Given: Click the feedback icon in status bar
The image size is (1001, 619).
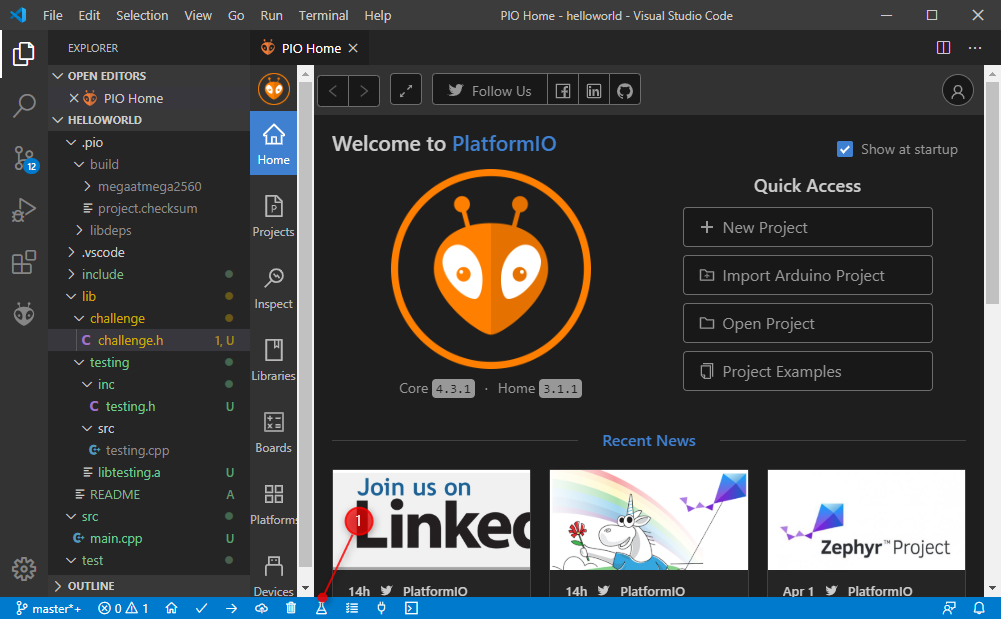Looking at the screenshot, I should tap(949, 608).
